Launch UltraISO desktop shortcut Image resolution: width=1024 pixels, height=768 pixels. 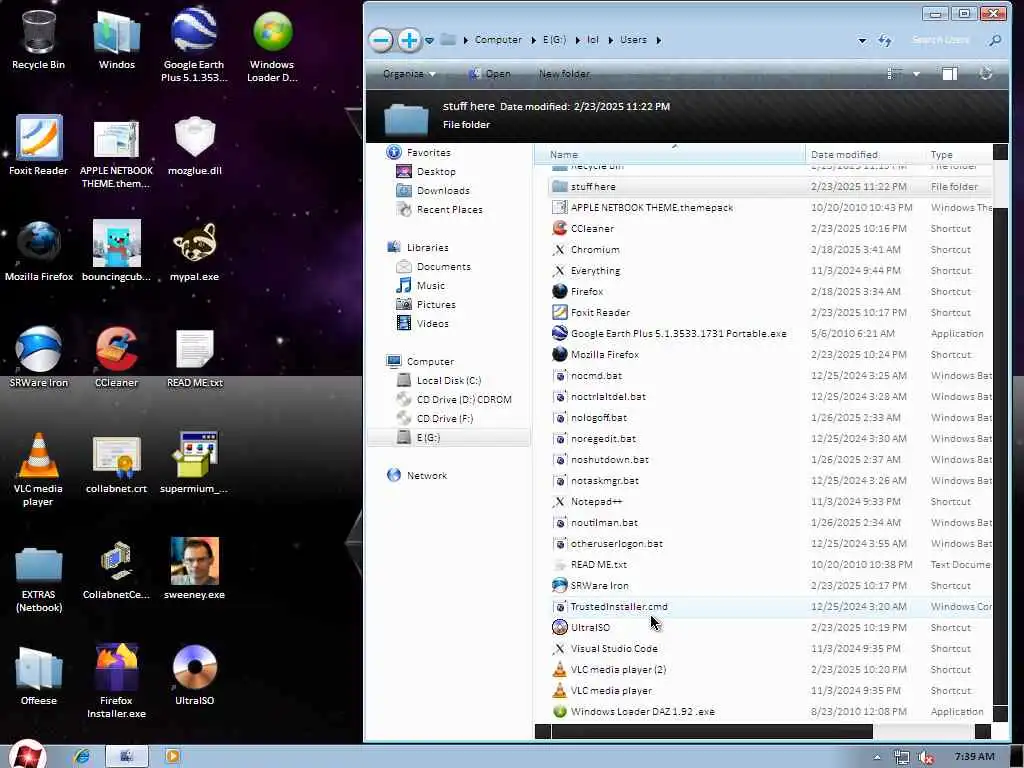194,675
